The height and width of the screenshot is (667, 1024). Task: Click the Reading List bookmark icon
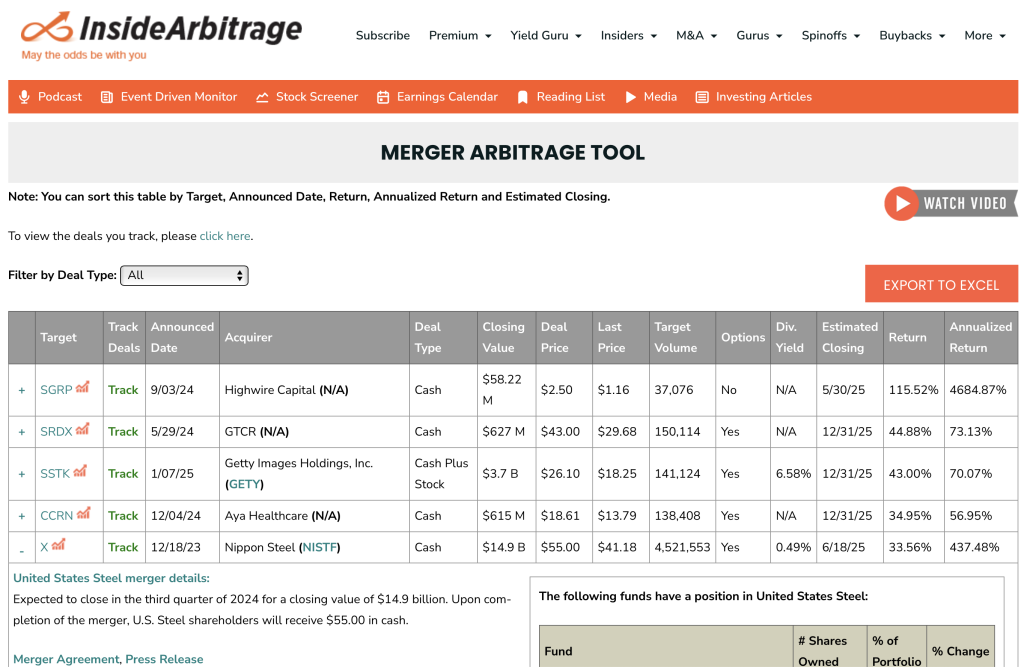coord(522,97)
